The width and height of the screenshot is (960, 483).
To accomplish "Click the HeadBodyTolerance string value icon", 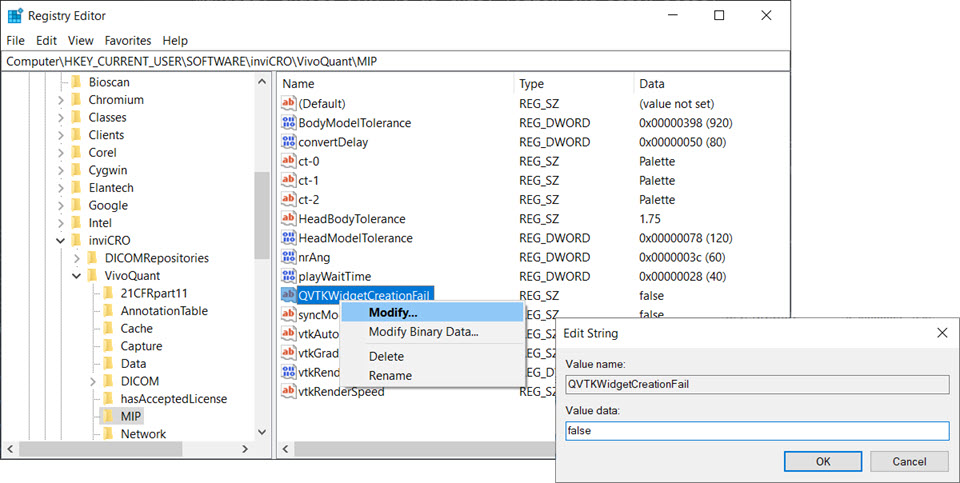I will (289, 219).
